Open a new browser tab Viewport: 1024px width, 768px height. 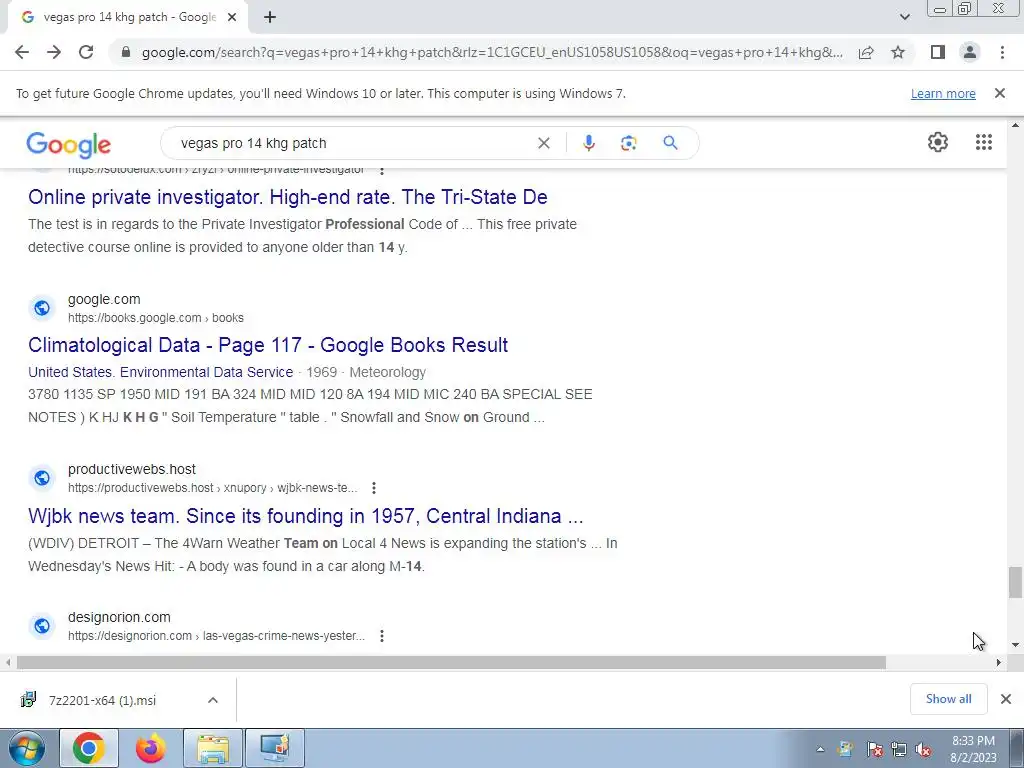pos(270,18)
